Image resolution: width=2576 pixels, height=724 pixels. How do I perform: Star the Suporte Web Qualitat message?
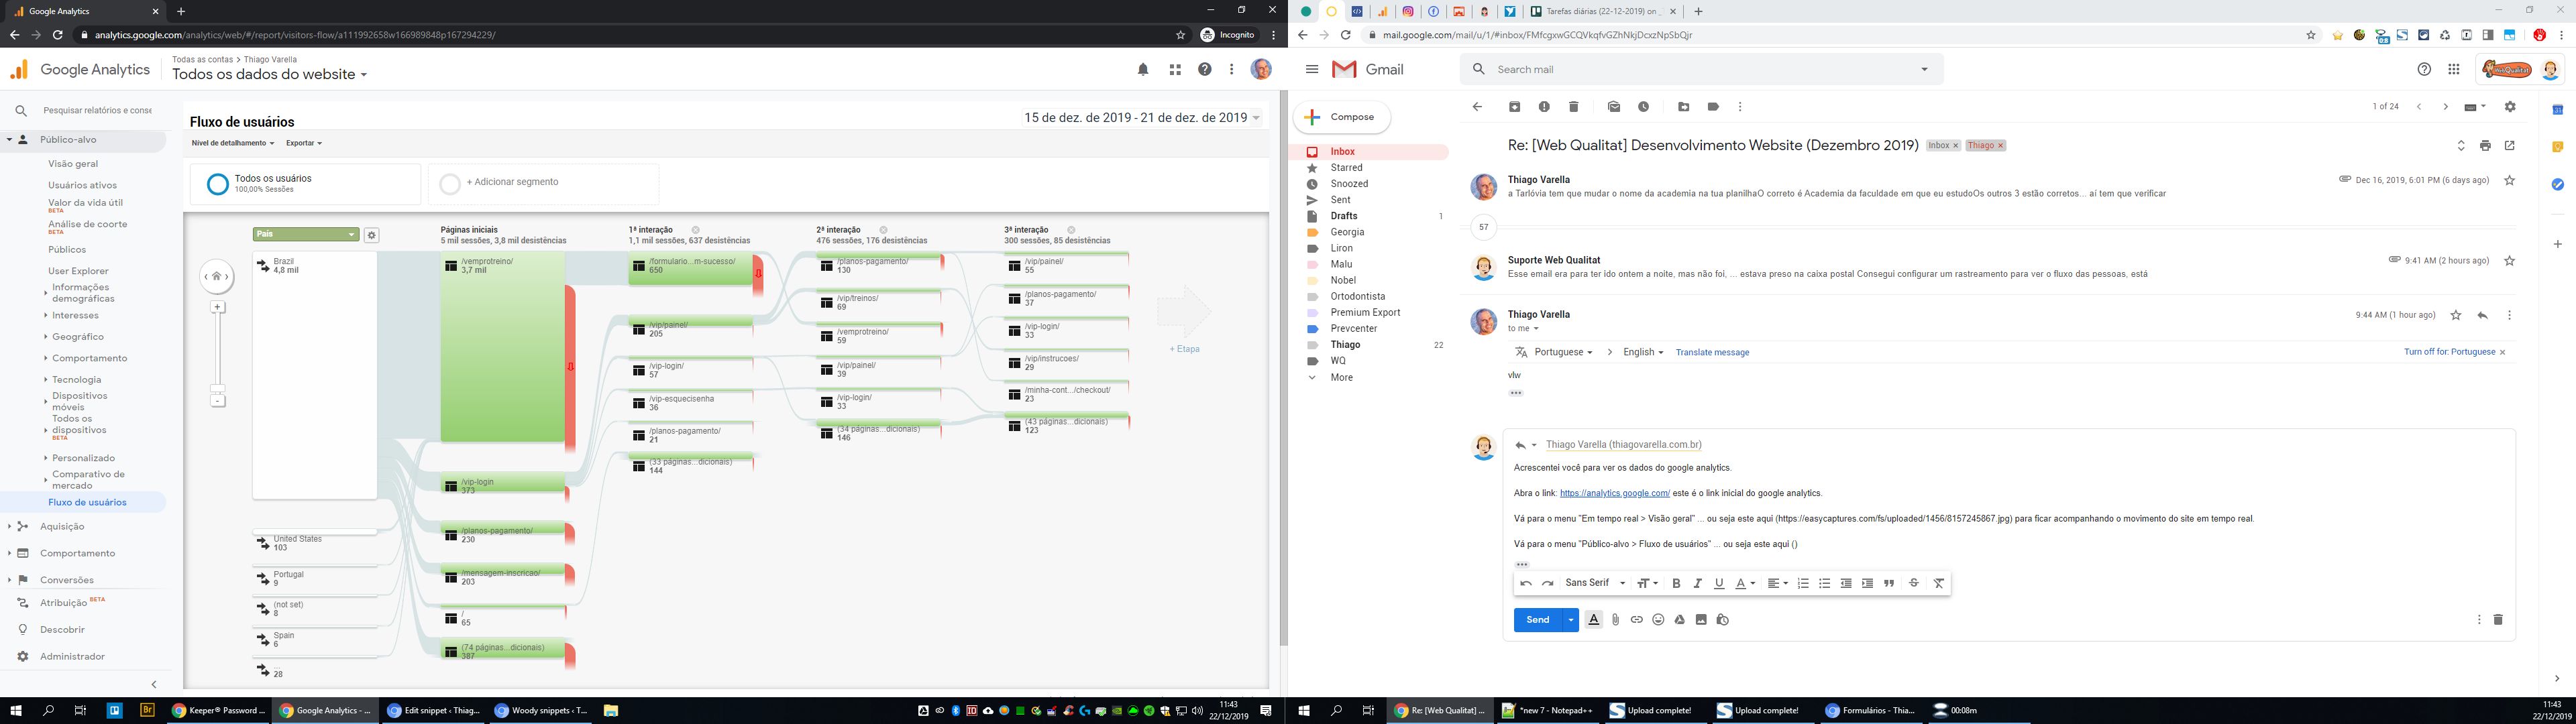[2509, 261]
